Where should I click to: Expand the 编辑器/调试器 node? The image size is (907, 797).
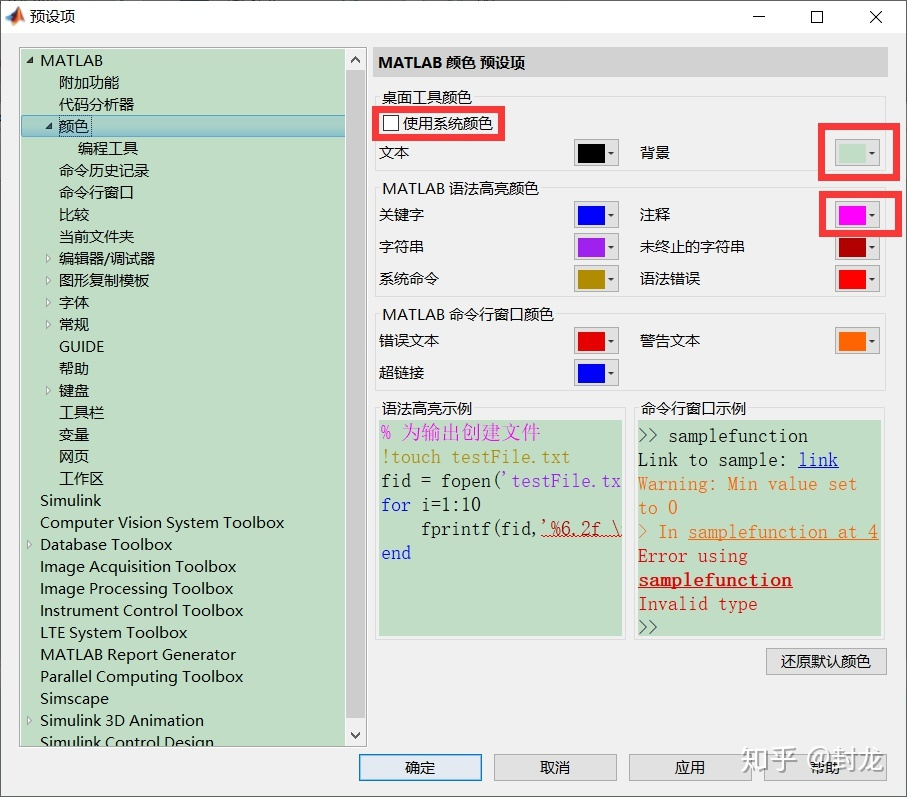[x=48, y=259]
